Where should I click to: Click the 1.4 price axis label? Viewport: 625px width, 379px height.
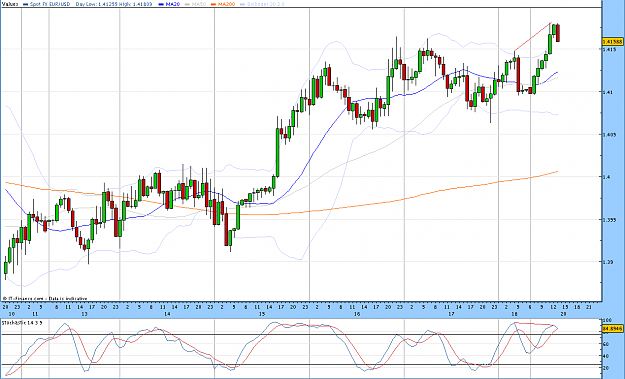pos(605,177)
